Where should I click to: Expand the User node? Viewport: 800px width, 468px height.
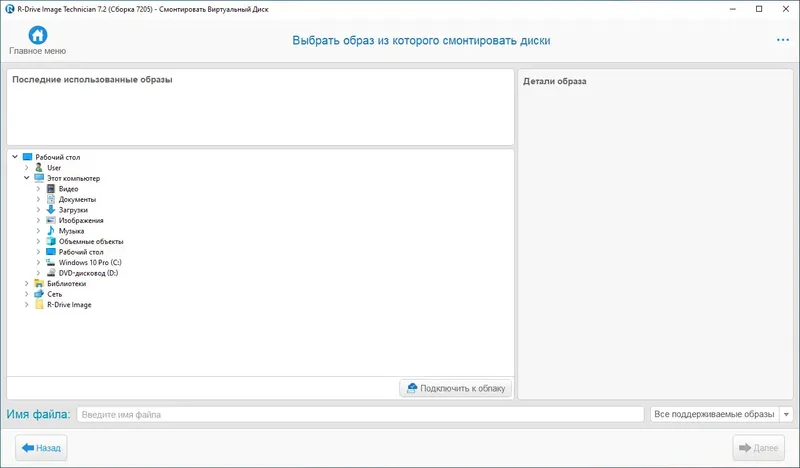[x=27, y=167]
